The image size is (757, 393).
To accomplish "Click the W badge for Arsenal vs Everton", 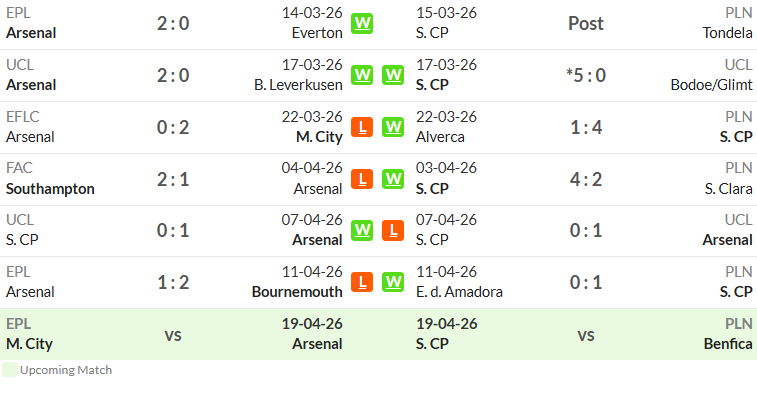I will pos(362,23).
